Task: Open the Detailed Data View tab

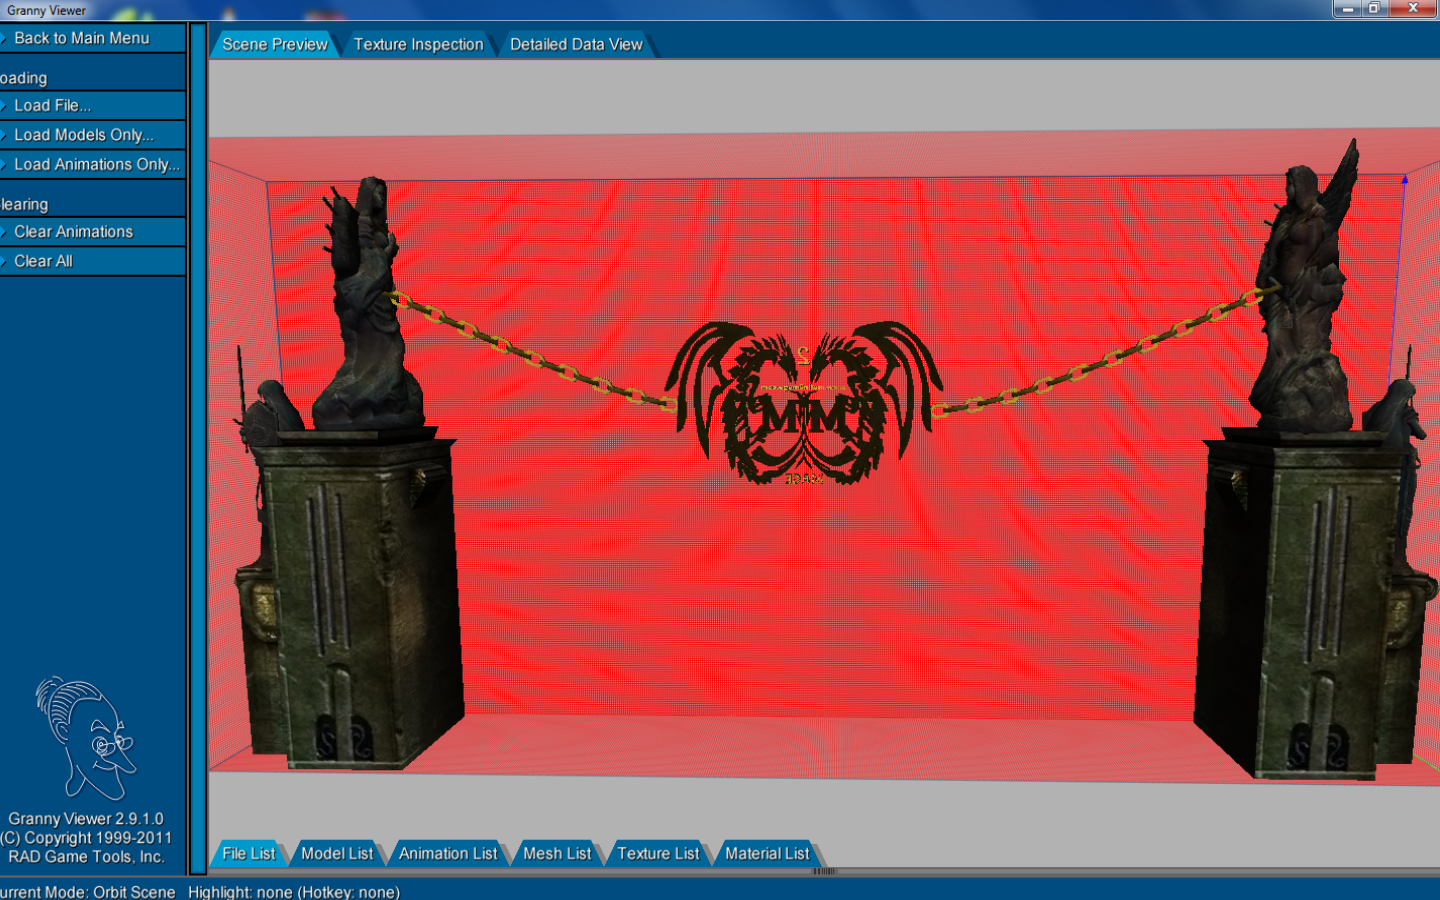Action: [576, 44]
